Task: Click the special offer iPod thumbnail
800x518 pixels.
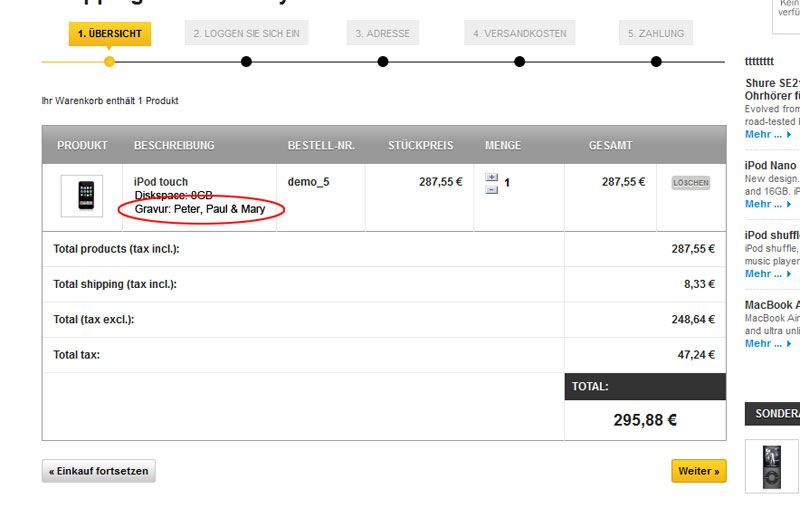Action: [x=771, y=466]
